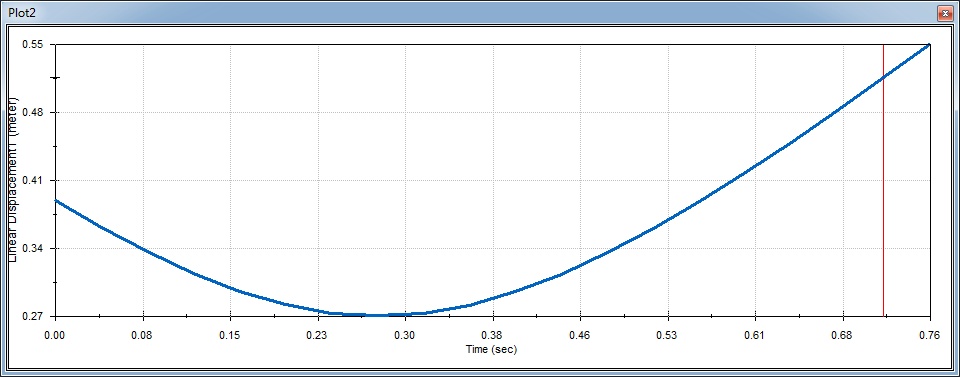Click the 0.38 x-axis value
Screen dimensions: 960x377
point(493,335)
